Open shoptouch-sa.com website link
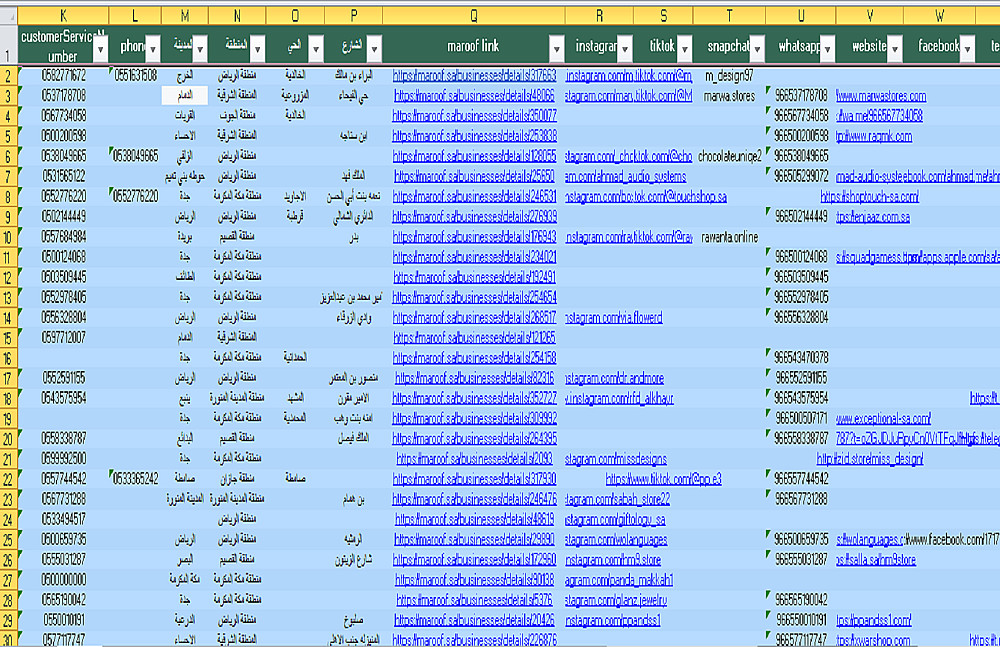The height and width of the screenshot is (647, 1000). pyautogui.click(x=869, y=197)
